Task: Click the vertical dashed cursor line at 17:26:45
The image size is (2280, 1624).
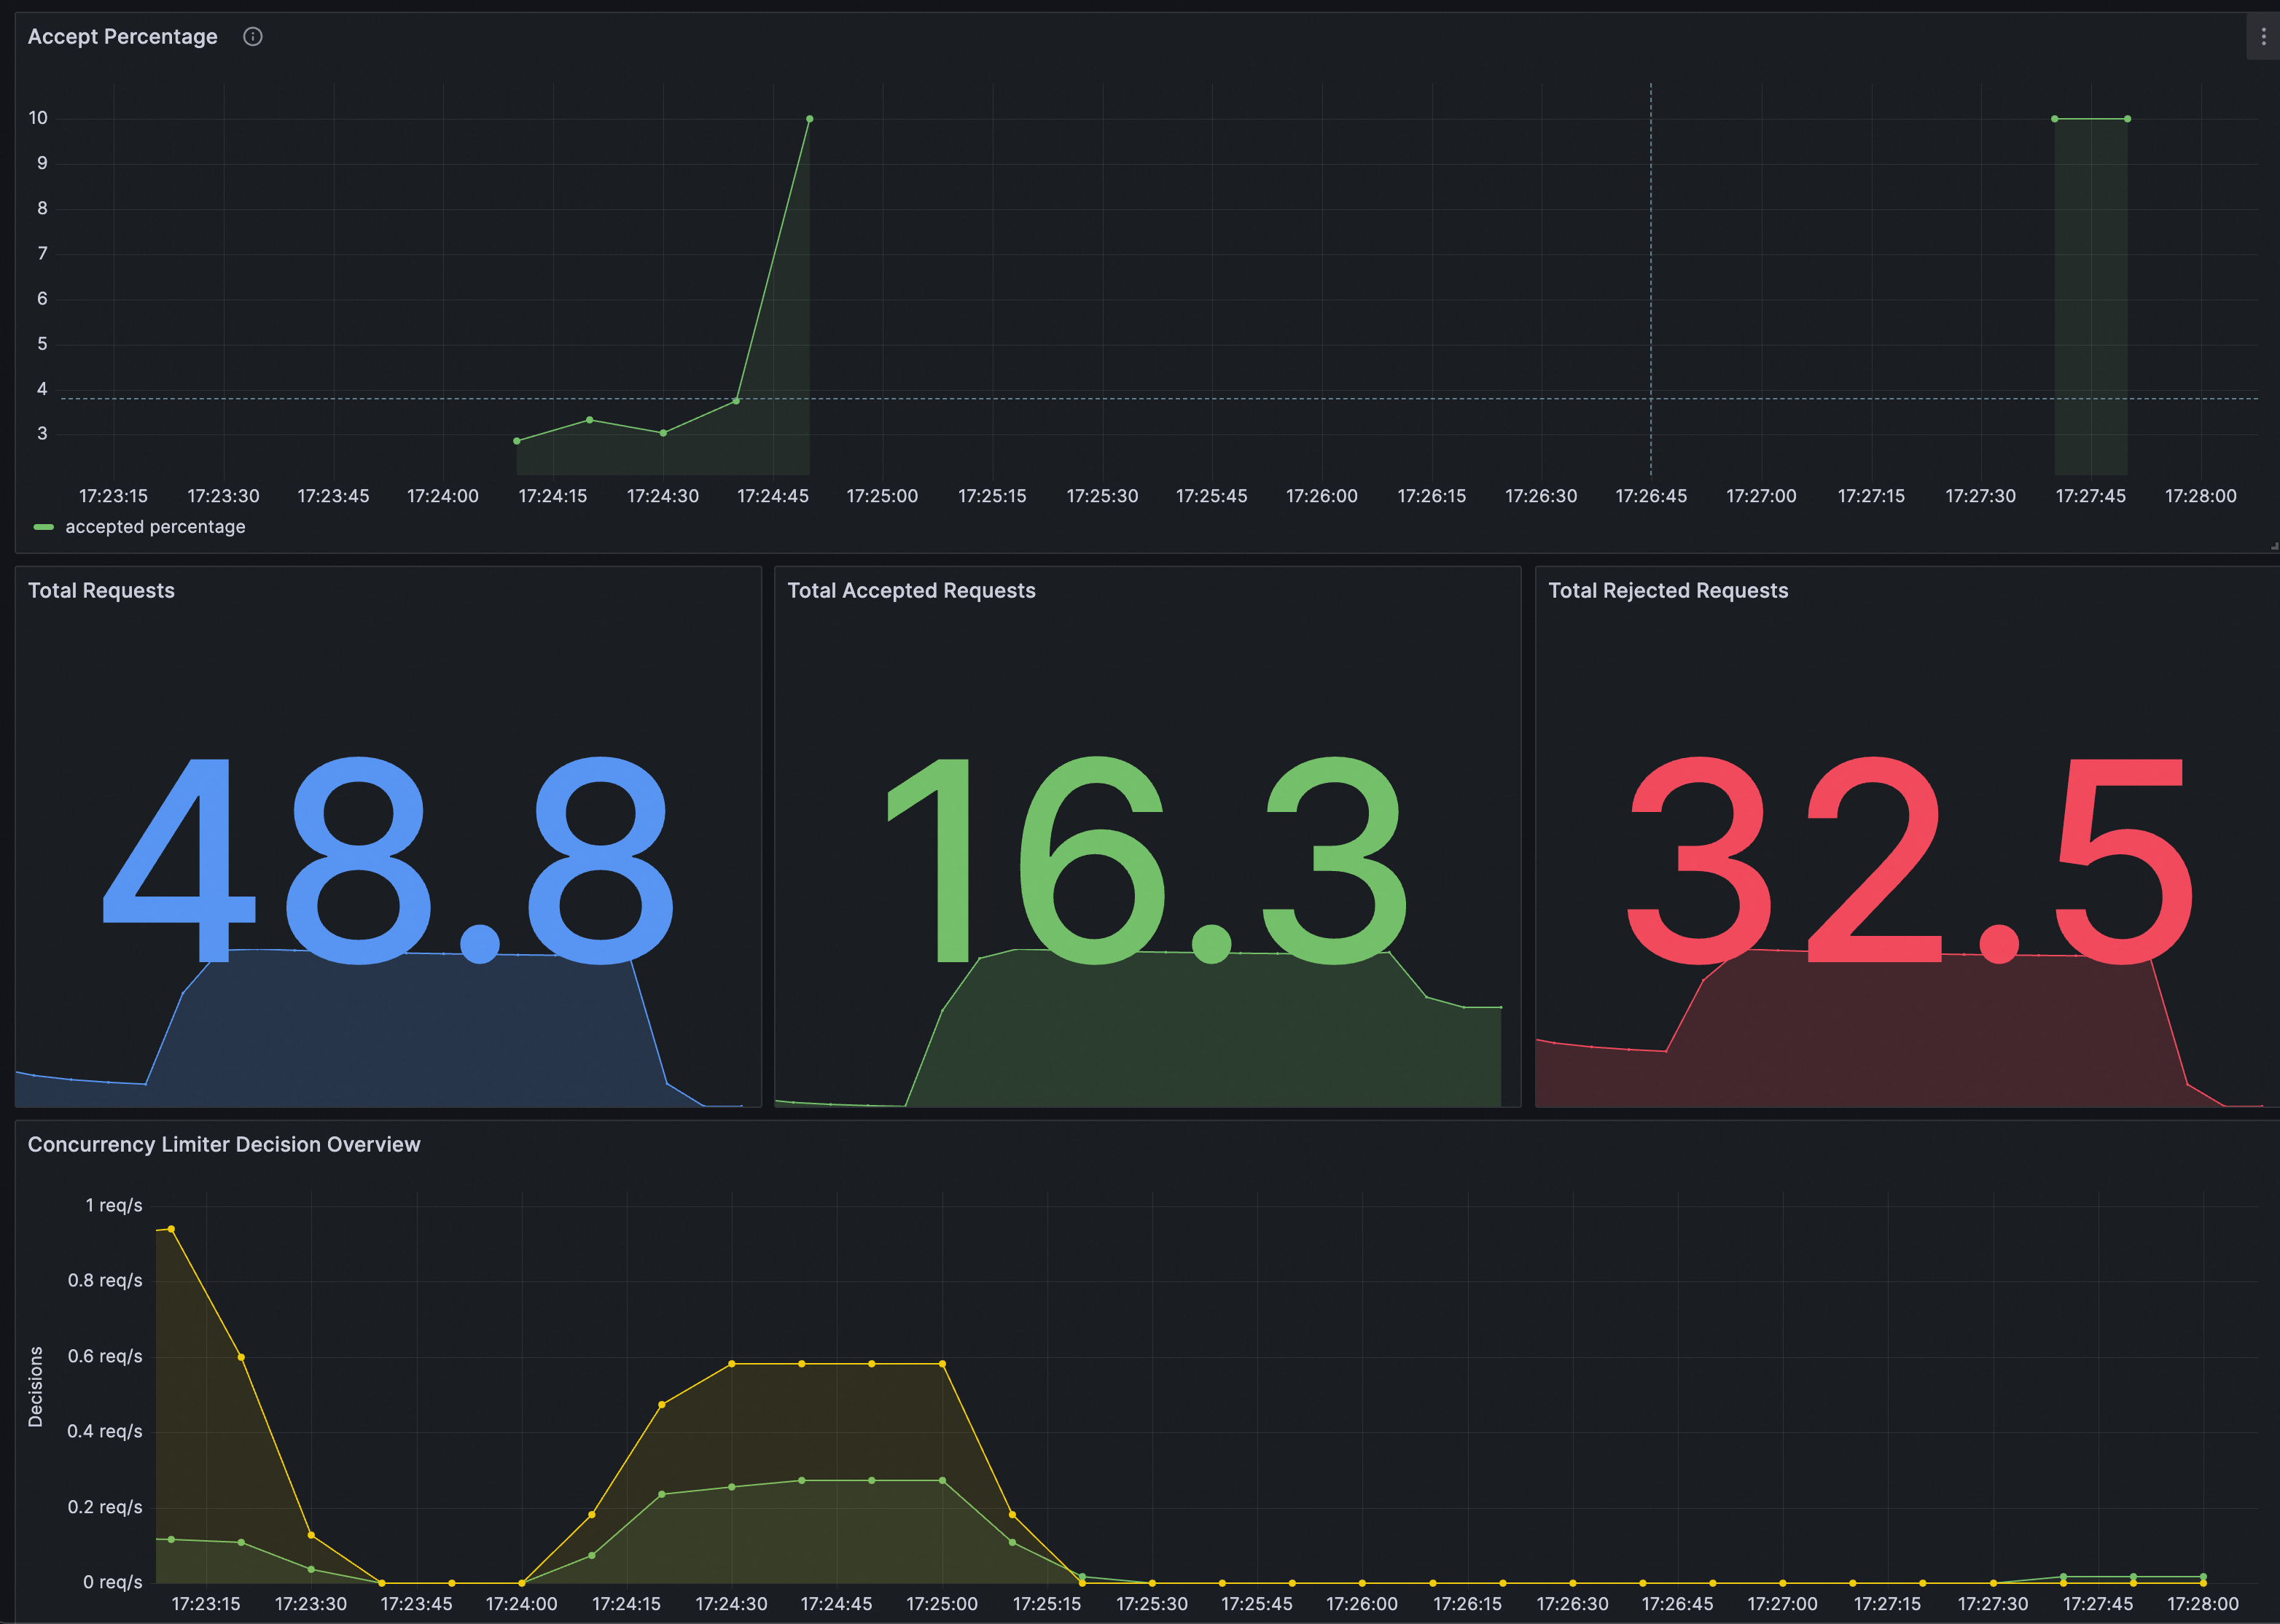Action: [x=1651, y=280]
